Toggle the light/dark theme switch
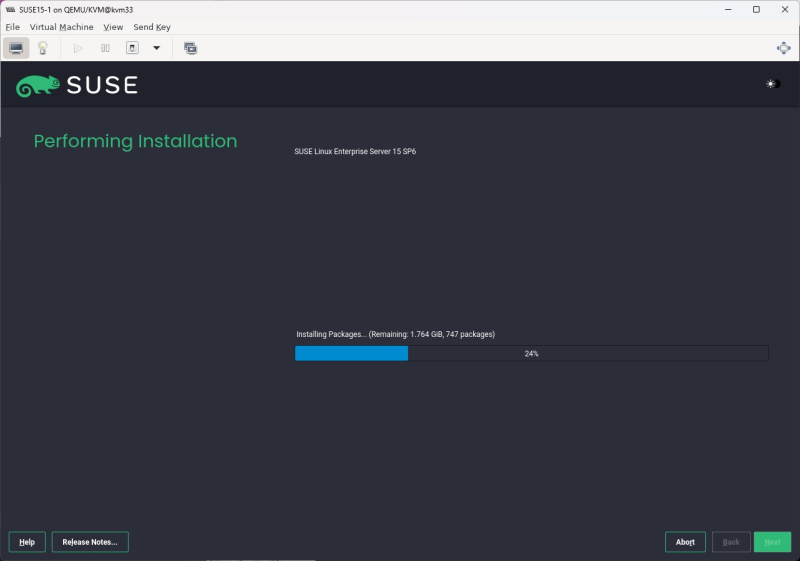 coord(773,84)
